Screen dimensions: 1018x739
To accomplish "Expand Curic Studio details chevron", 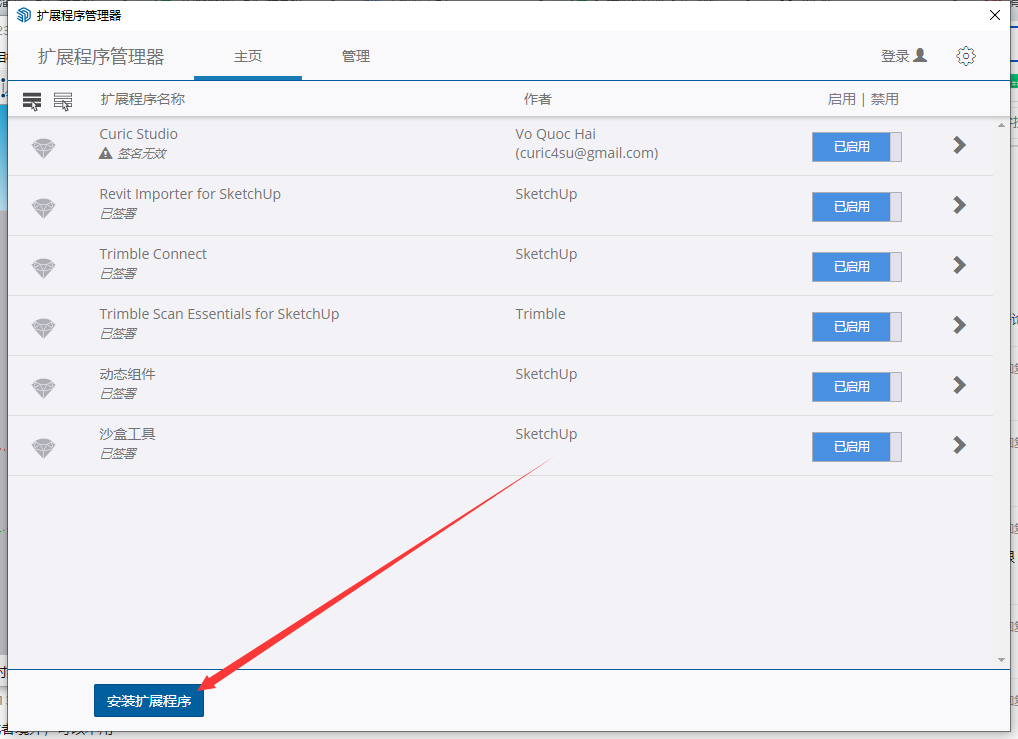I will (x=960, y=145).
